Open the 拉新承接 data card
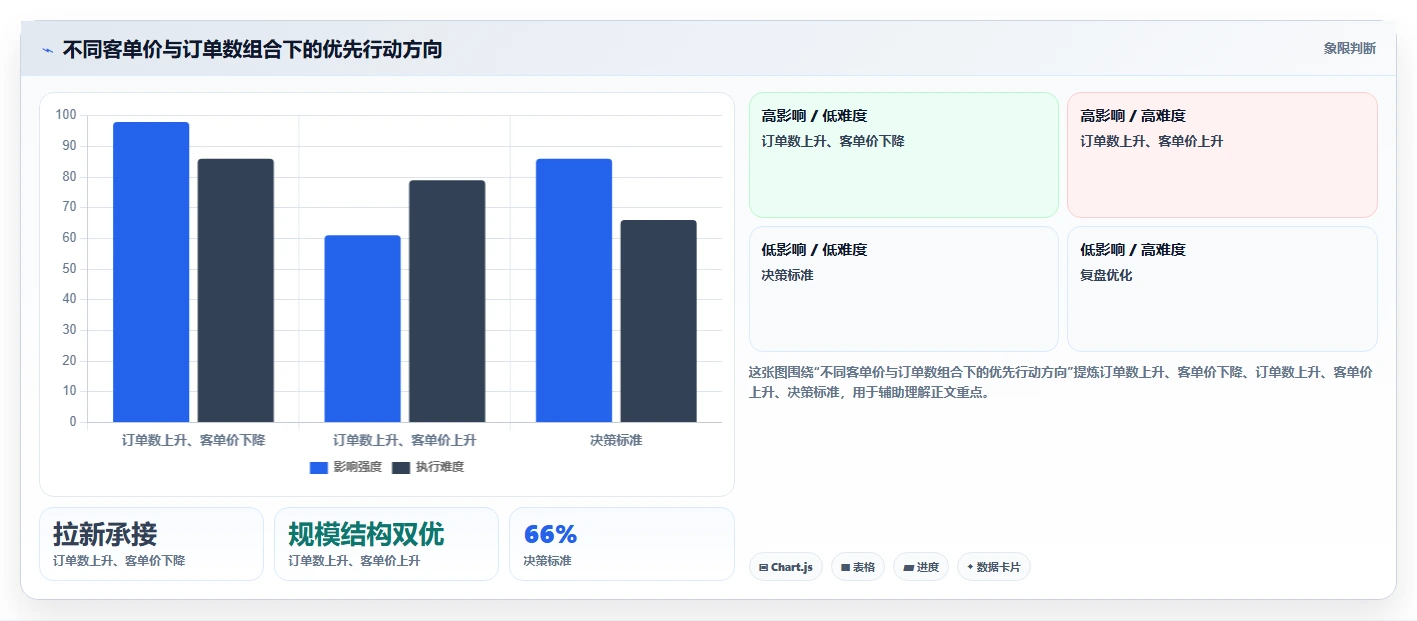Screen dimensions: 1417x621 point(151,544)
